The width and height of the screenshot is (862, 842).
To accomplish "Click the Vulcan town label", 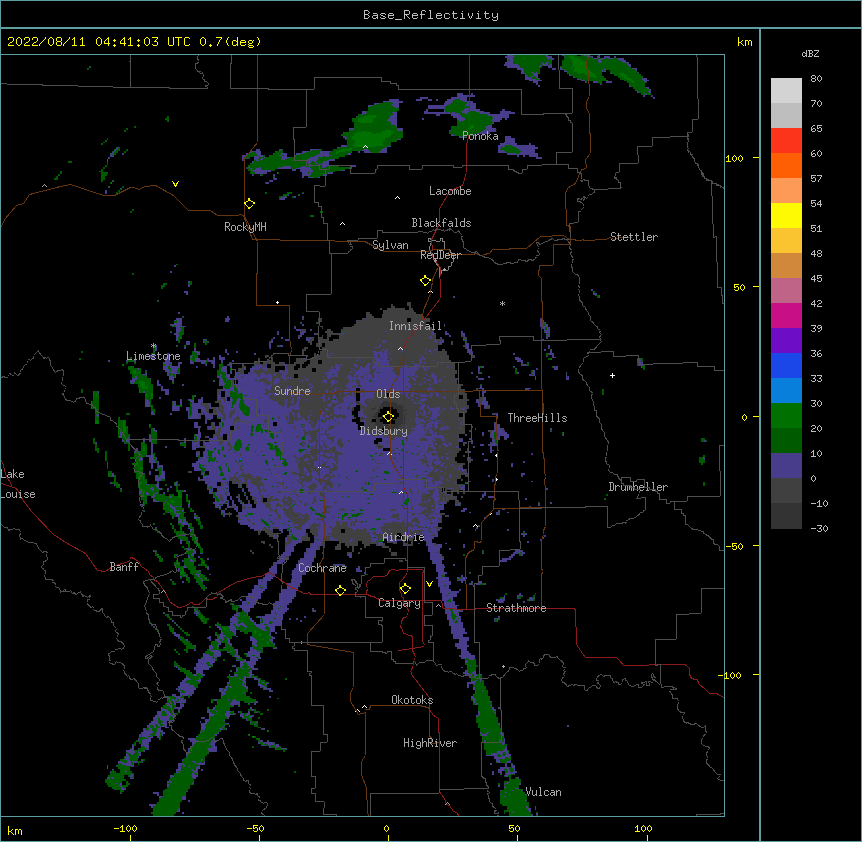I will point(543,792).
